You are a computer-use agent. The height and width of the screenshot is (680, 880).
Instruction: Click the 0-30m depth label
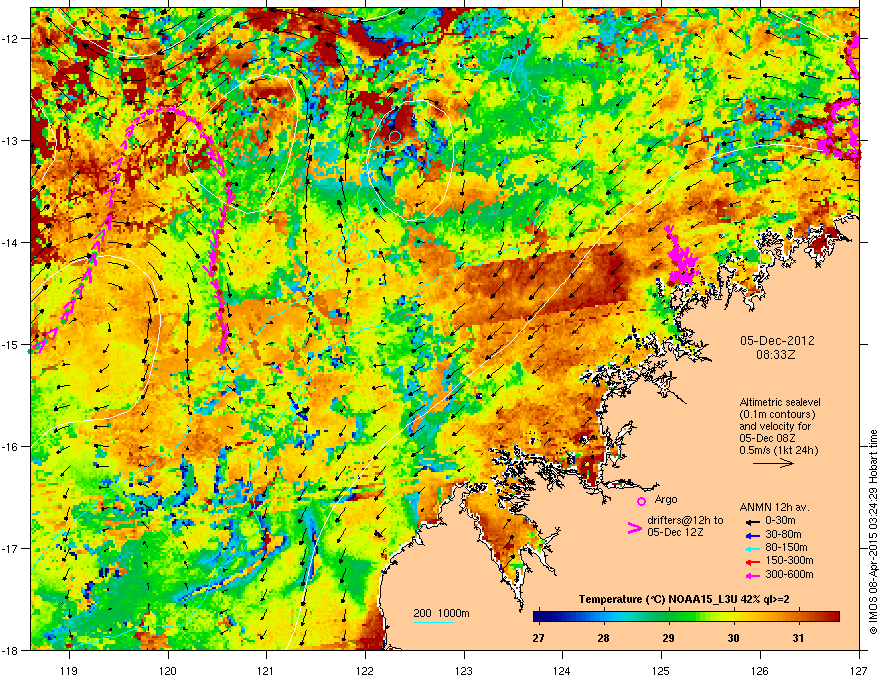[780, 520]
